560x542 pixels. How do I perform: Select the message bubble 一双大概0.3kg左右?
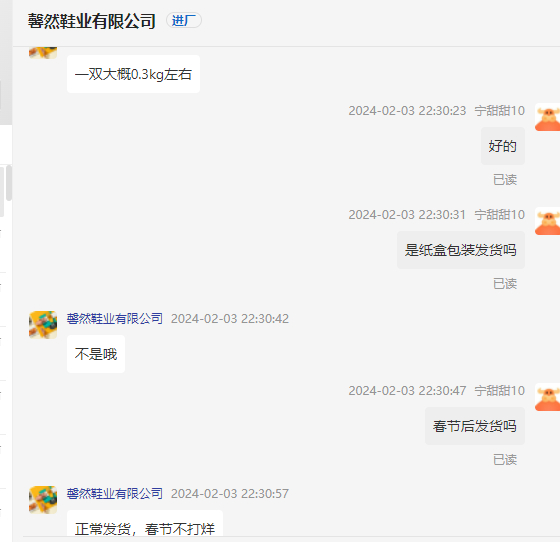pos(133,74)
